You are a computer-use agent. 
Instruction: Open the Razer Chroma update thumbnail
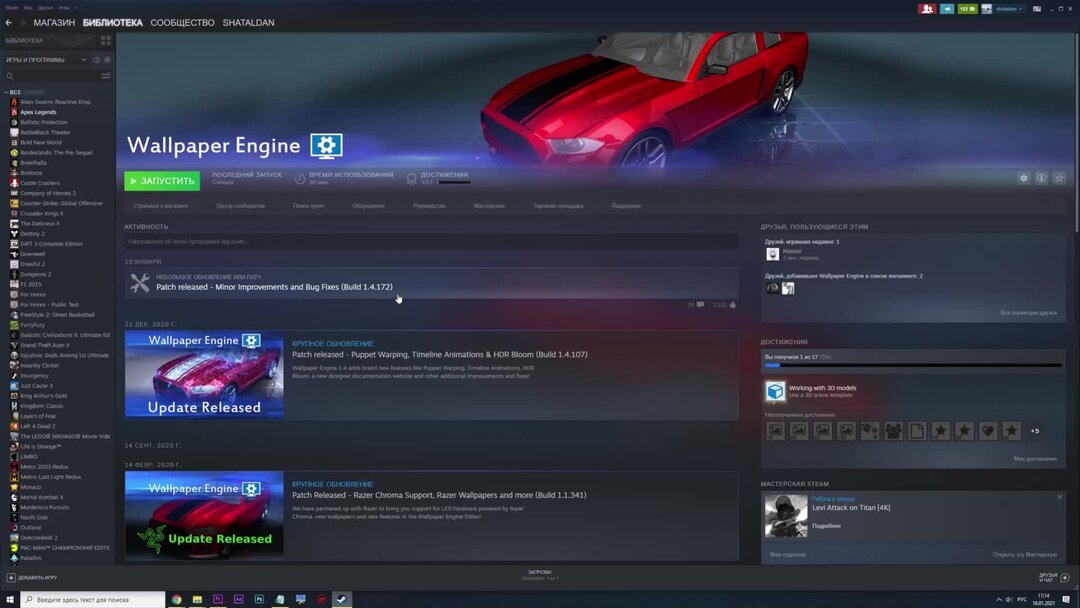204,516
